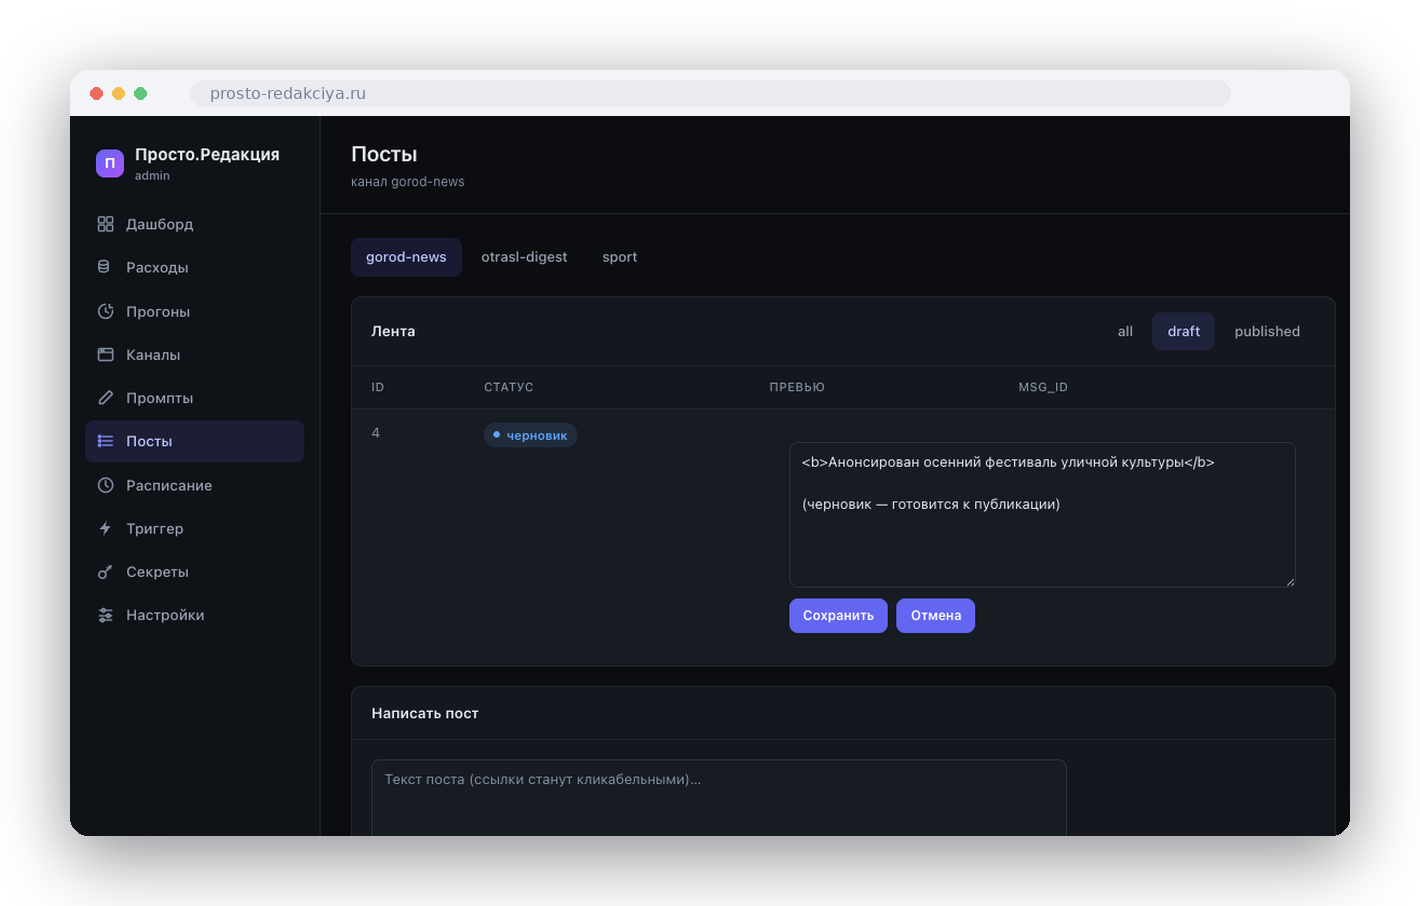
Task: Focus the Текст поста input field
Action: pyautogui.click(x=719, y=797)
